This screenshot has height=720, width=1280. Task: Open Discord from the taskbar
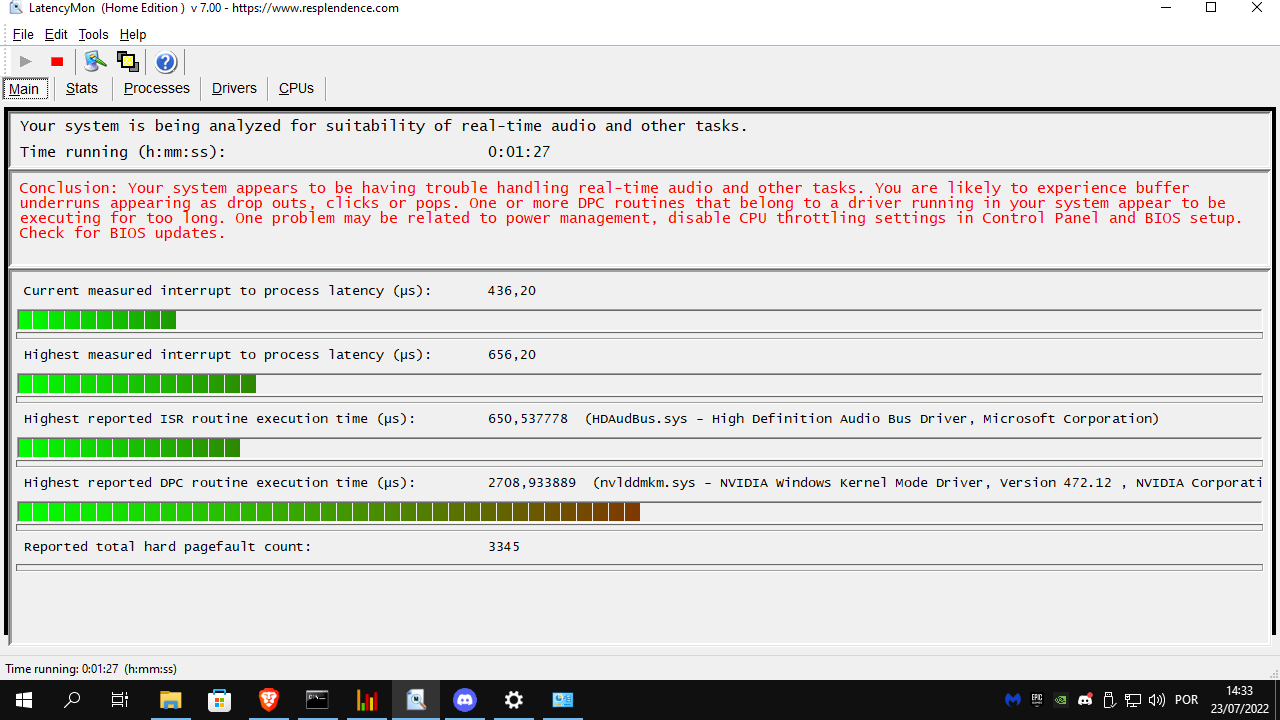click(x=464, y=700)
